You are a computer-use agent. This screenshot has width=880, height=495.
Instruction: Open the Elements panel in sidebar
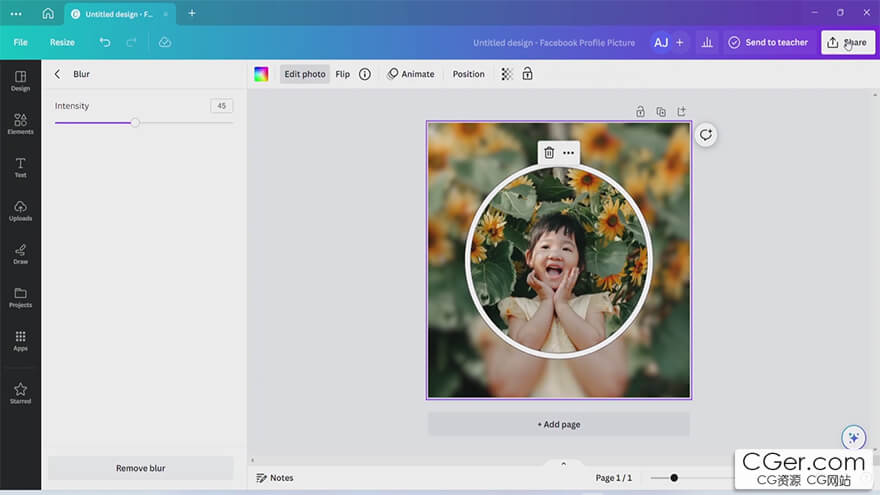tap(20, 123)
